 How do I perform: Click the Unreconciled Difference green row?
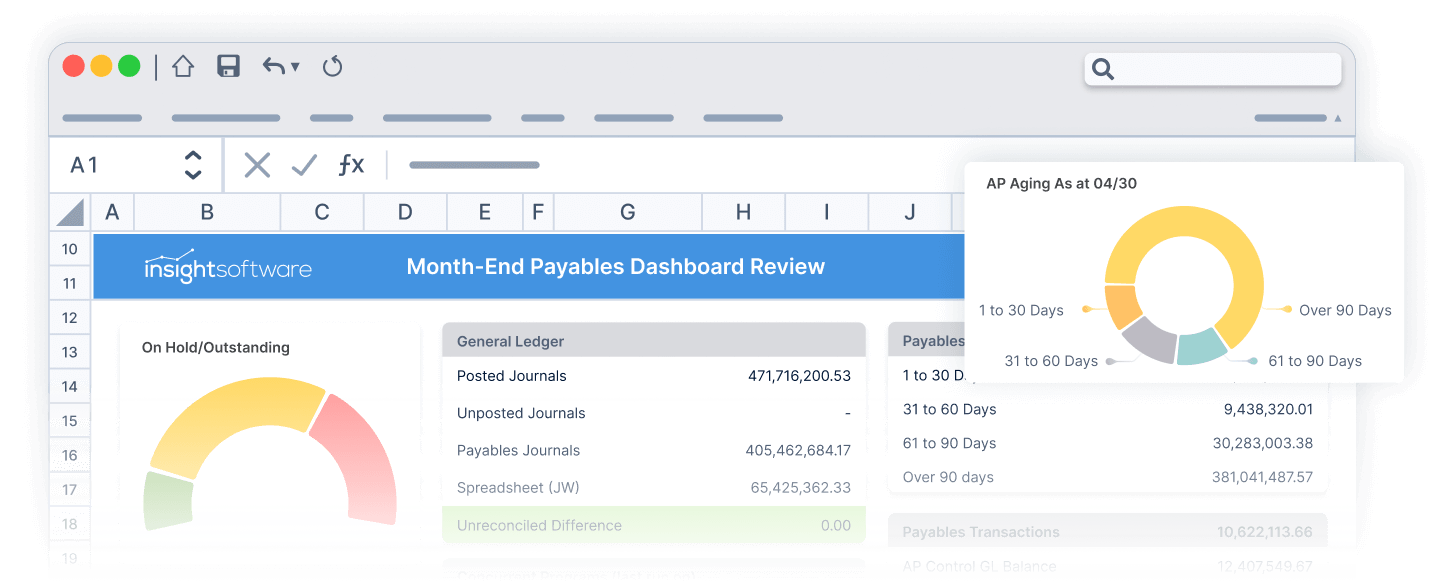tap(653, 525)
